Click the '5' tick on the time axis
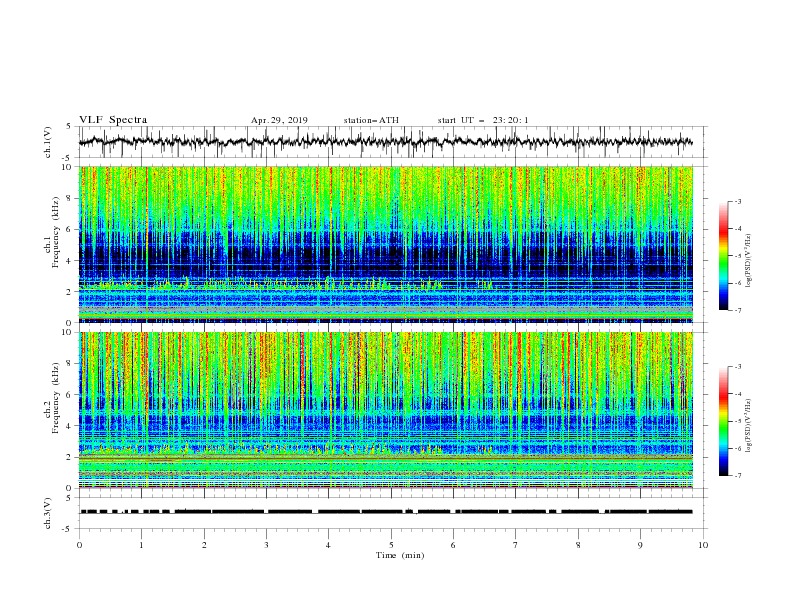 (x=391, y=545)
